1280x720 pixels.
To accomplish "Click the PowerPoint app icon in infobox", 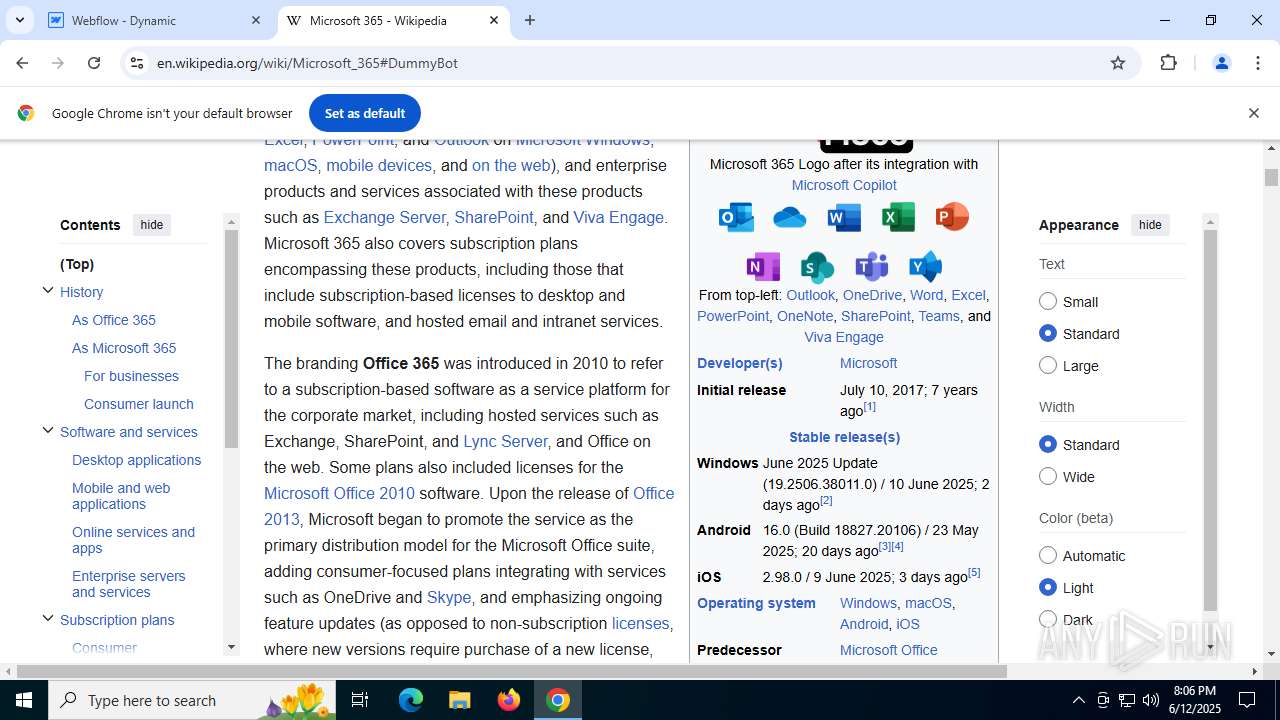I will (x=952, y=217).
